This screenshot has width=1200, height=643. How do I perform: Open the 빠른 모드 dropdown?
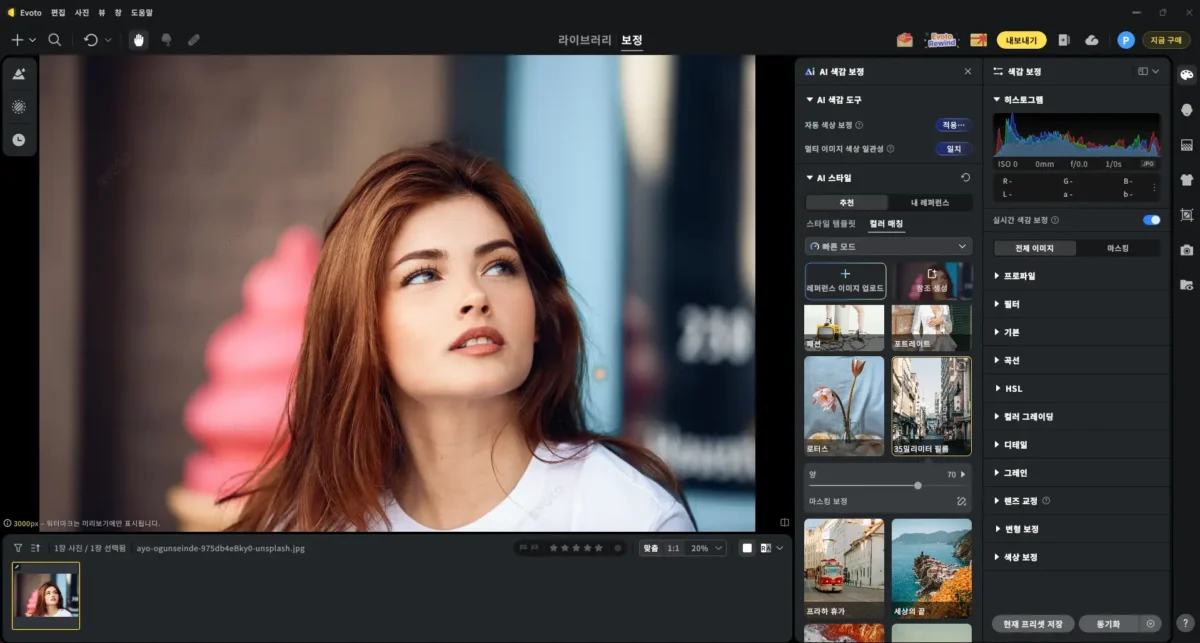coord(888,246)
